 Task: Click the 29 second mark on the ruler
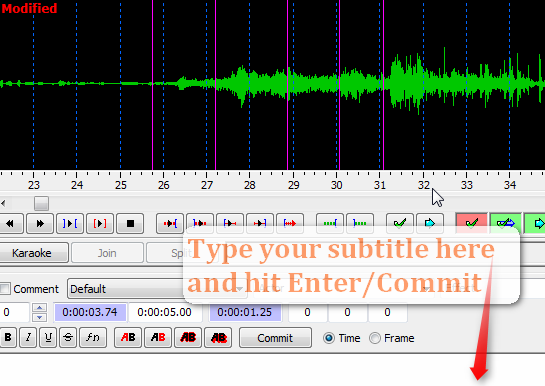click(x=293, y=185)
